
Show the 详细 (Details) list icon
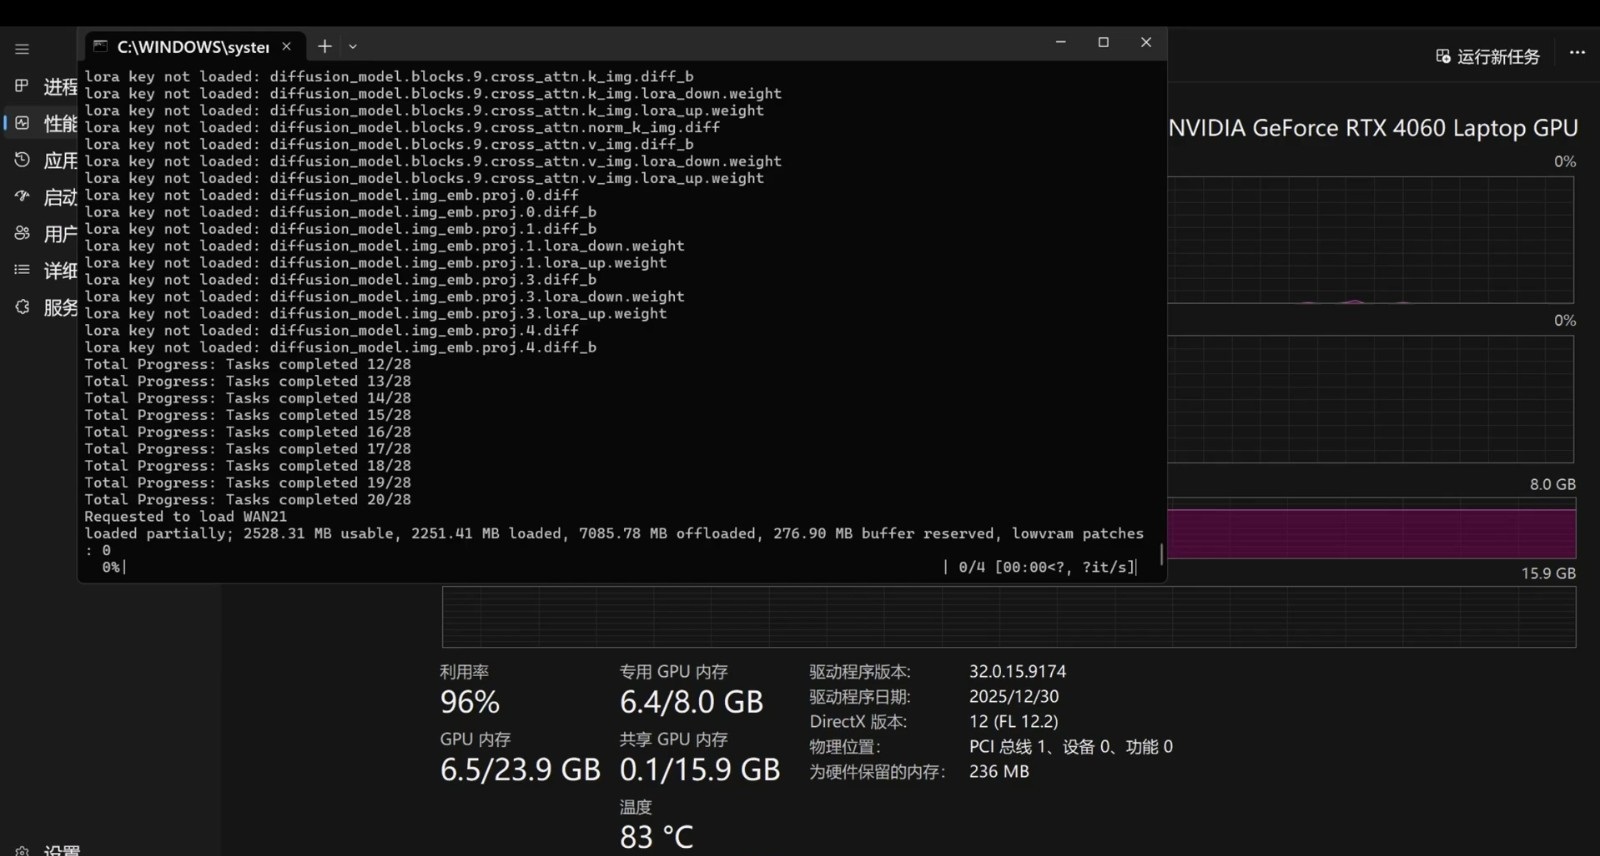coord(22,270)
